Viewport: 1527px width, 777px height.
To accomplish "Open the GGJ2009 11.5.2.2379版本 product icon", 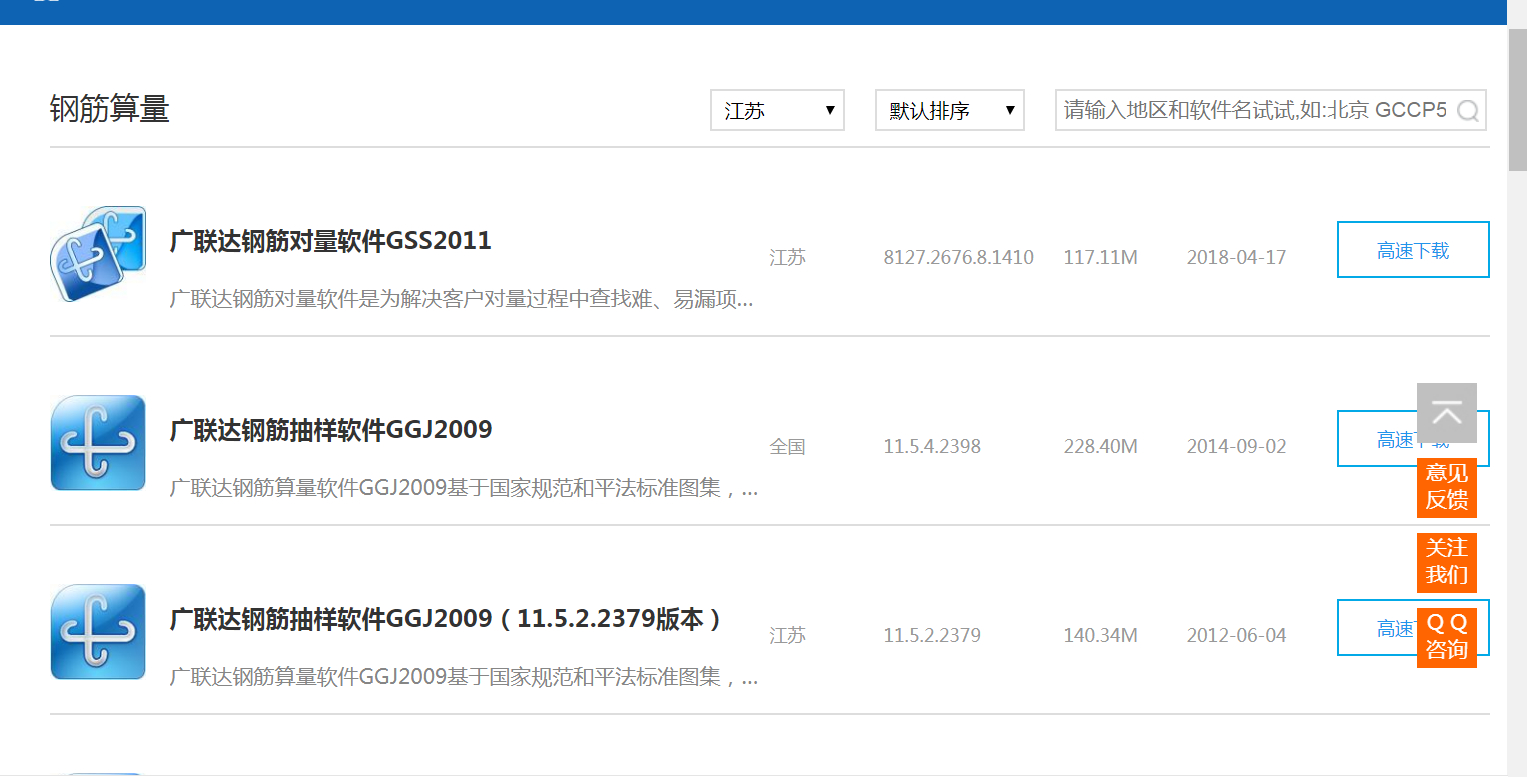I will pos(98,632).
